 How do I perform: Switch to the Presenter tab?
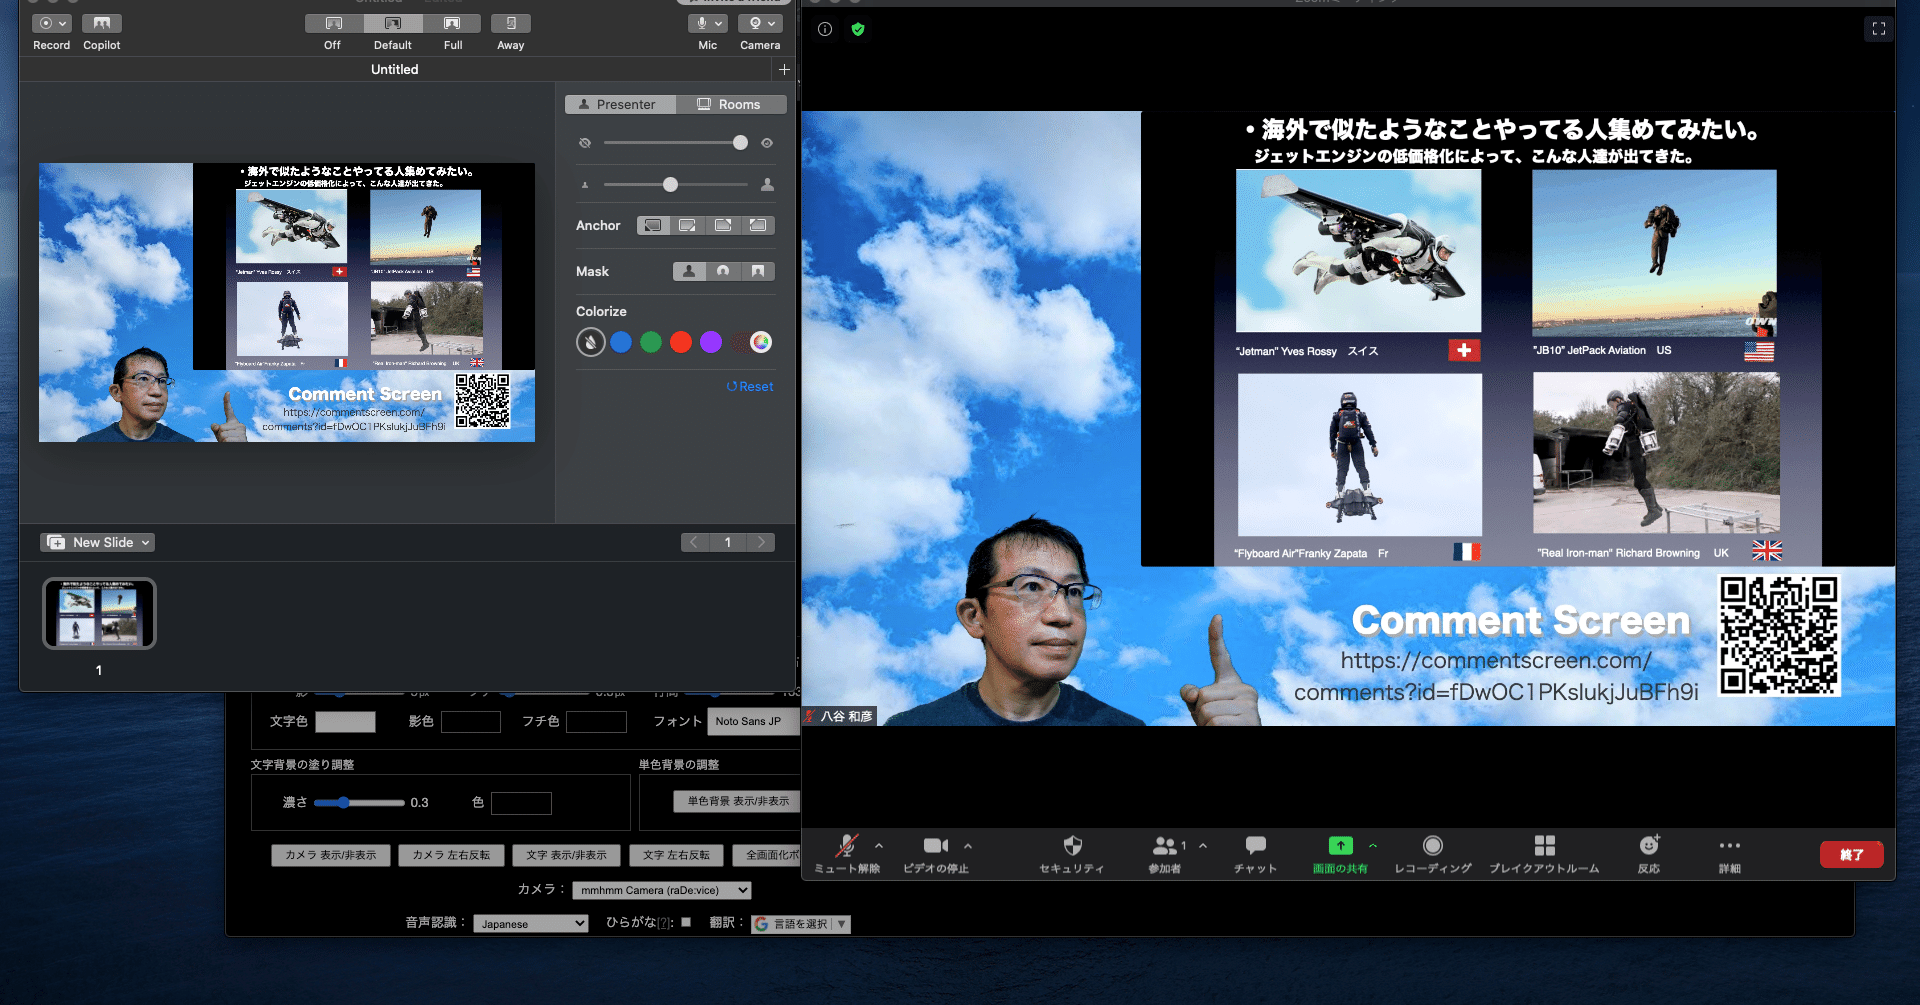pos(620,104)
